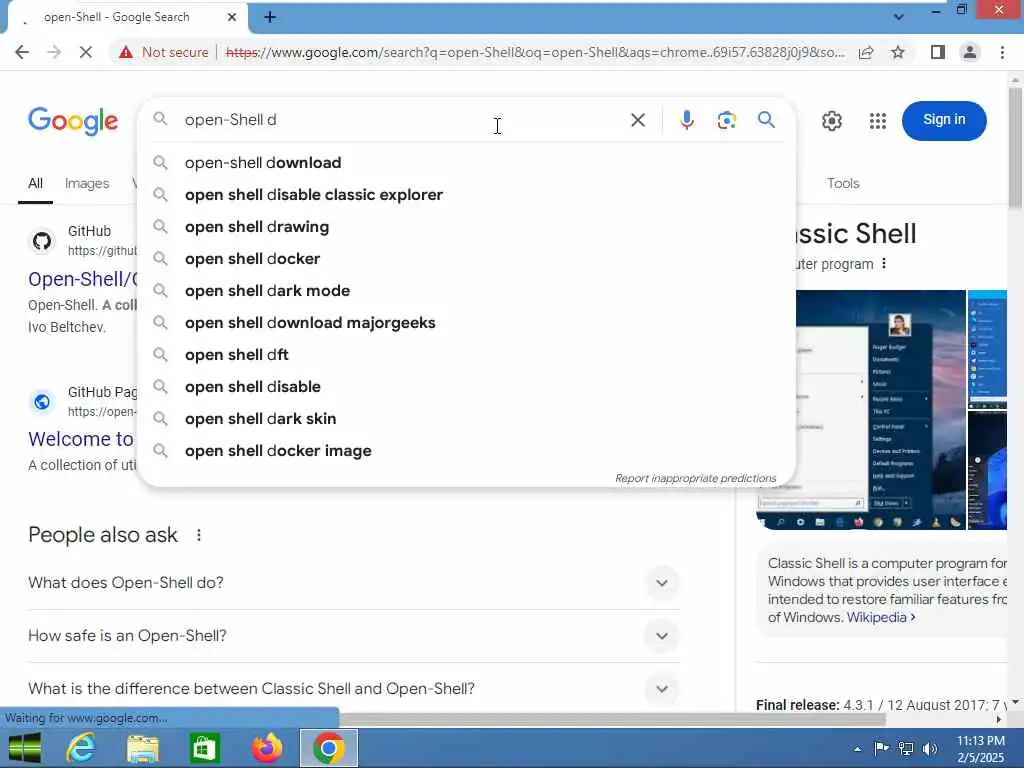Click the globe favicon of GitHub Pages result
Image resolution: width=1024 pixels, height=768 pixels.
[42, 402]
